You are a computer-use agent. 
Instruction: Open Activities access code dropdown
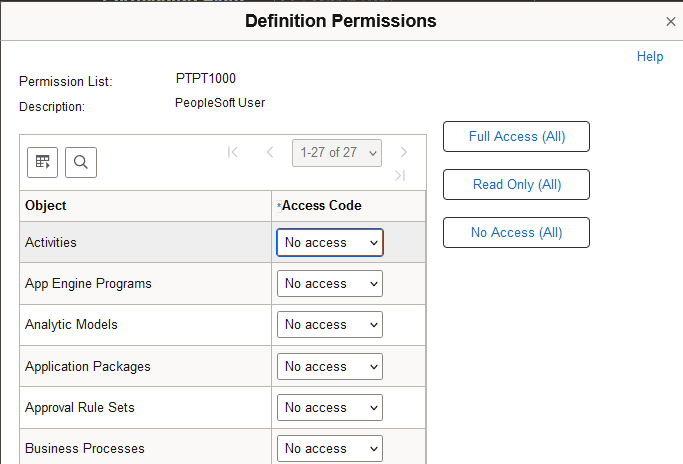click(x=329, y=242)
